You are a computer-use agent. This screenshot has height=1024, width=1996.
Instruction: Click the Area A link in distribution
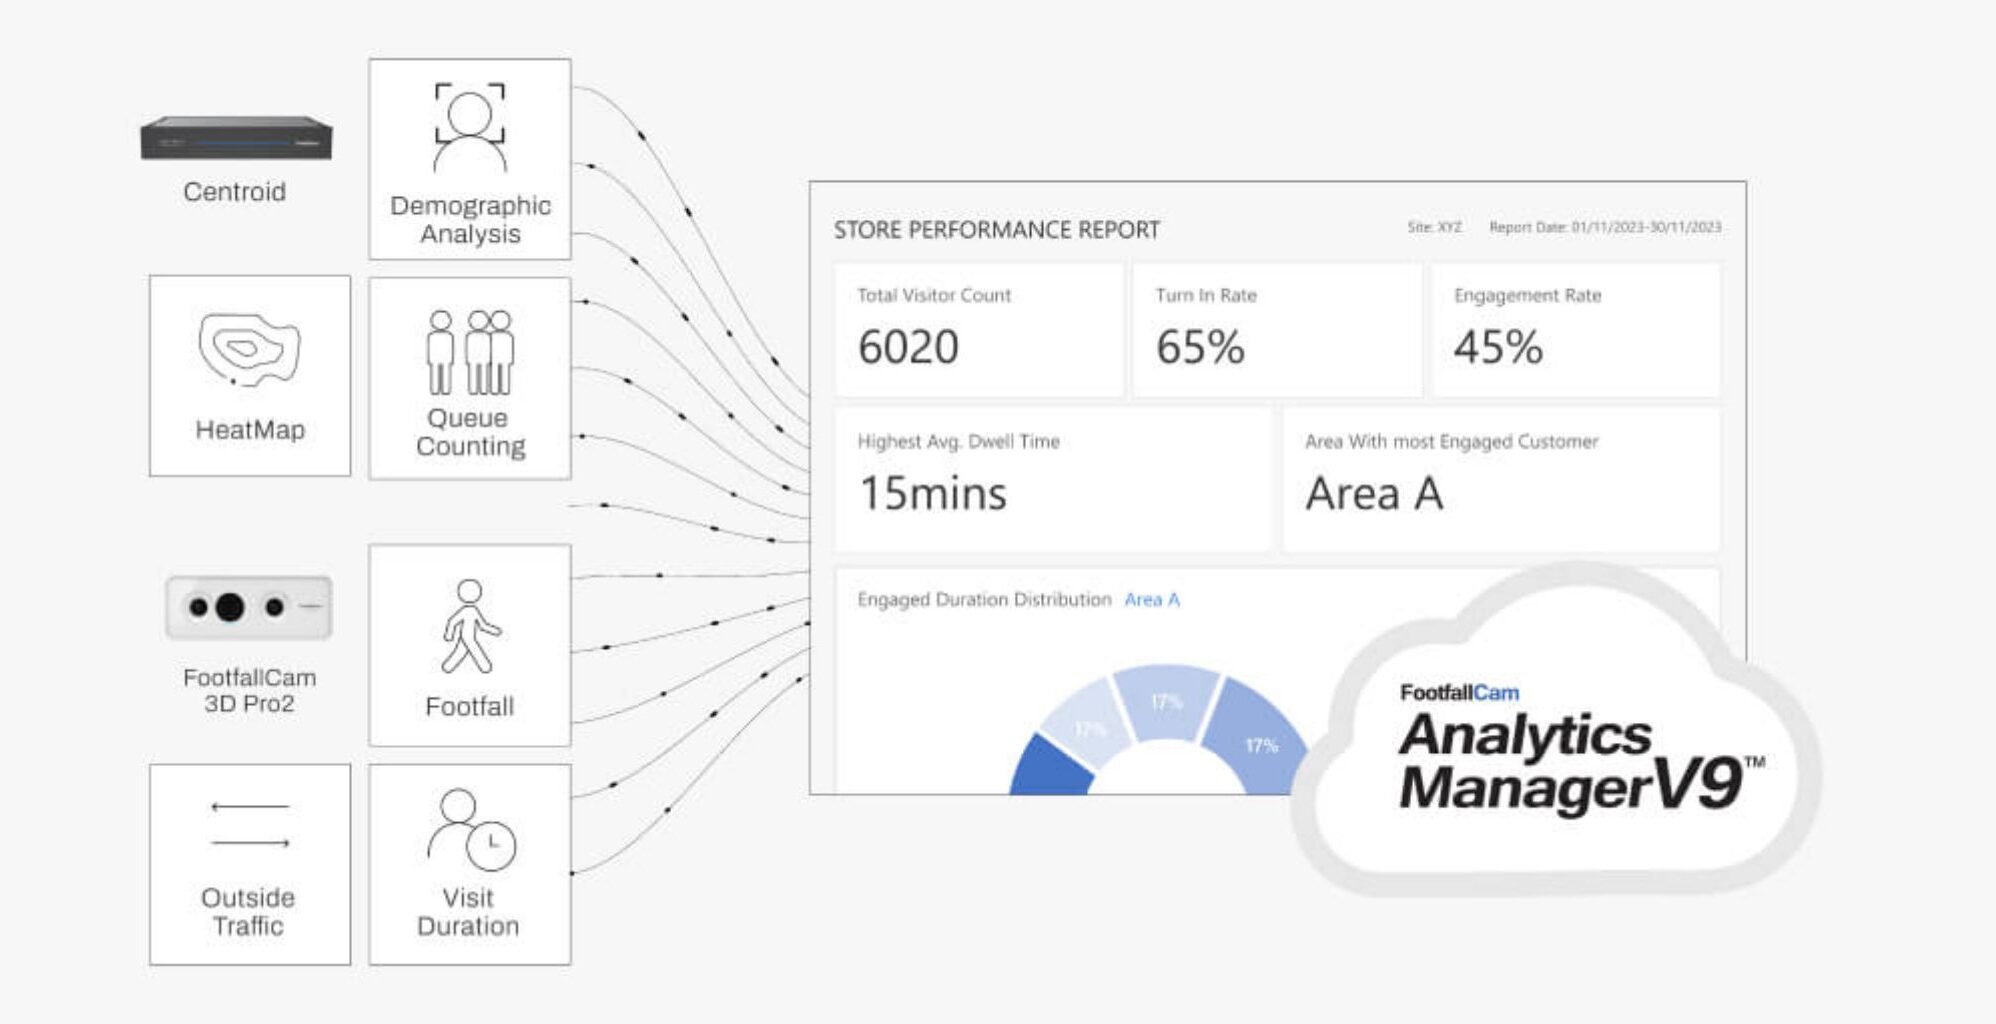[x=1152, y=599]
